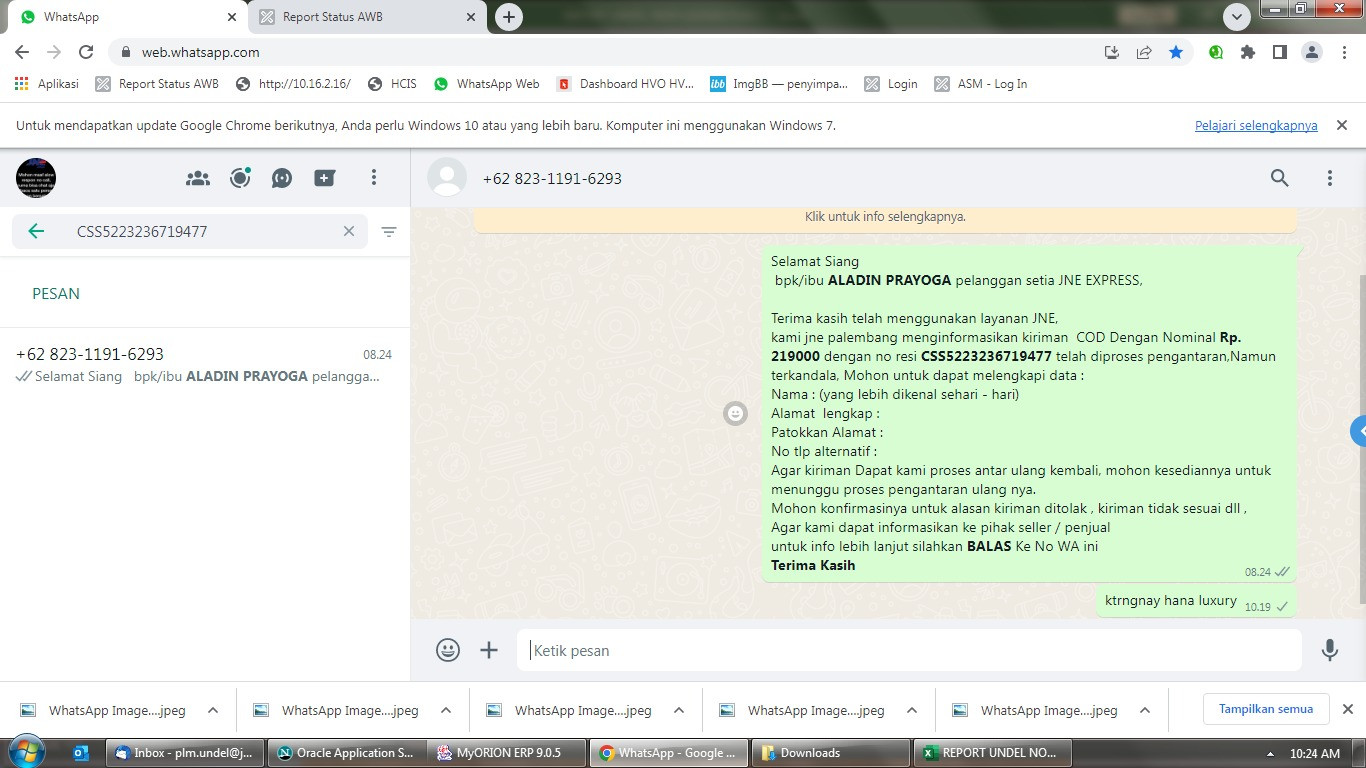Go back in browser history
This screenshot has height=768, width=1366.
(22, 52)
